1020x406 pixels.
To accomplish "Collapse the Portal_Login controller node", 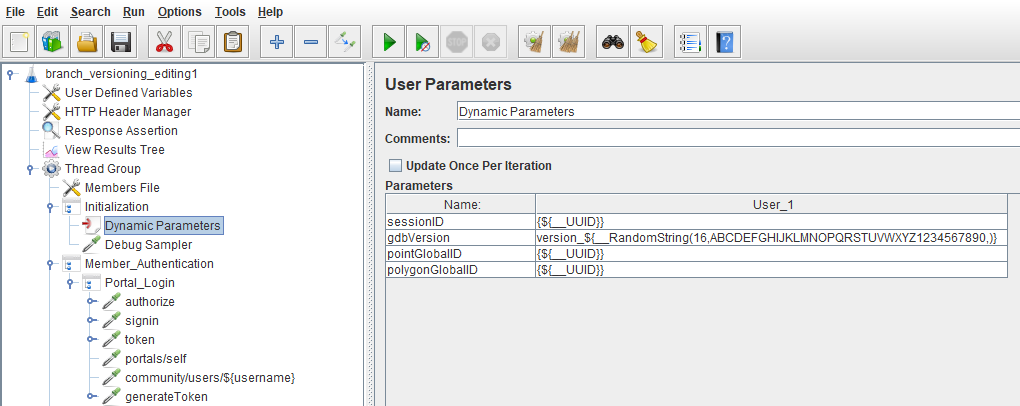I will [x=71, y=283].
